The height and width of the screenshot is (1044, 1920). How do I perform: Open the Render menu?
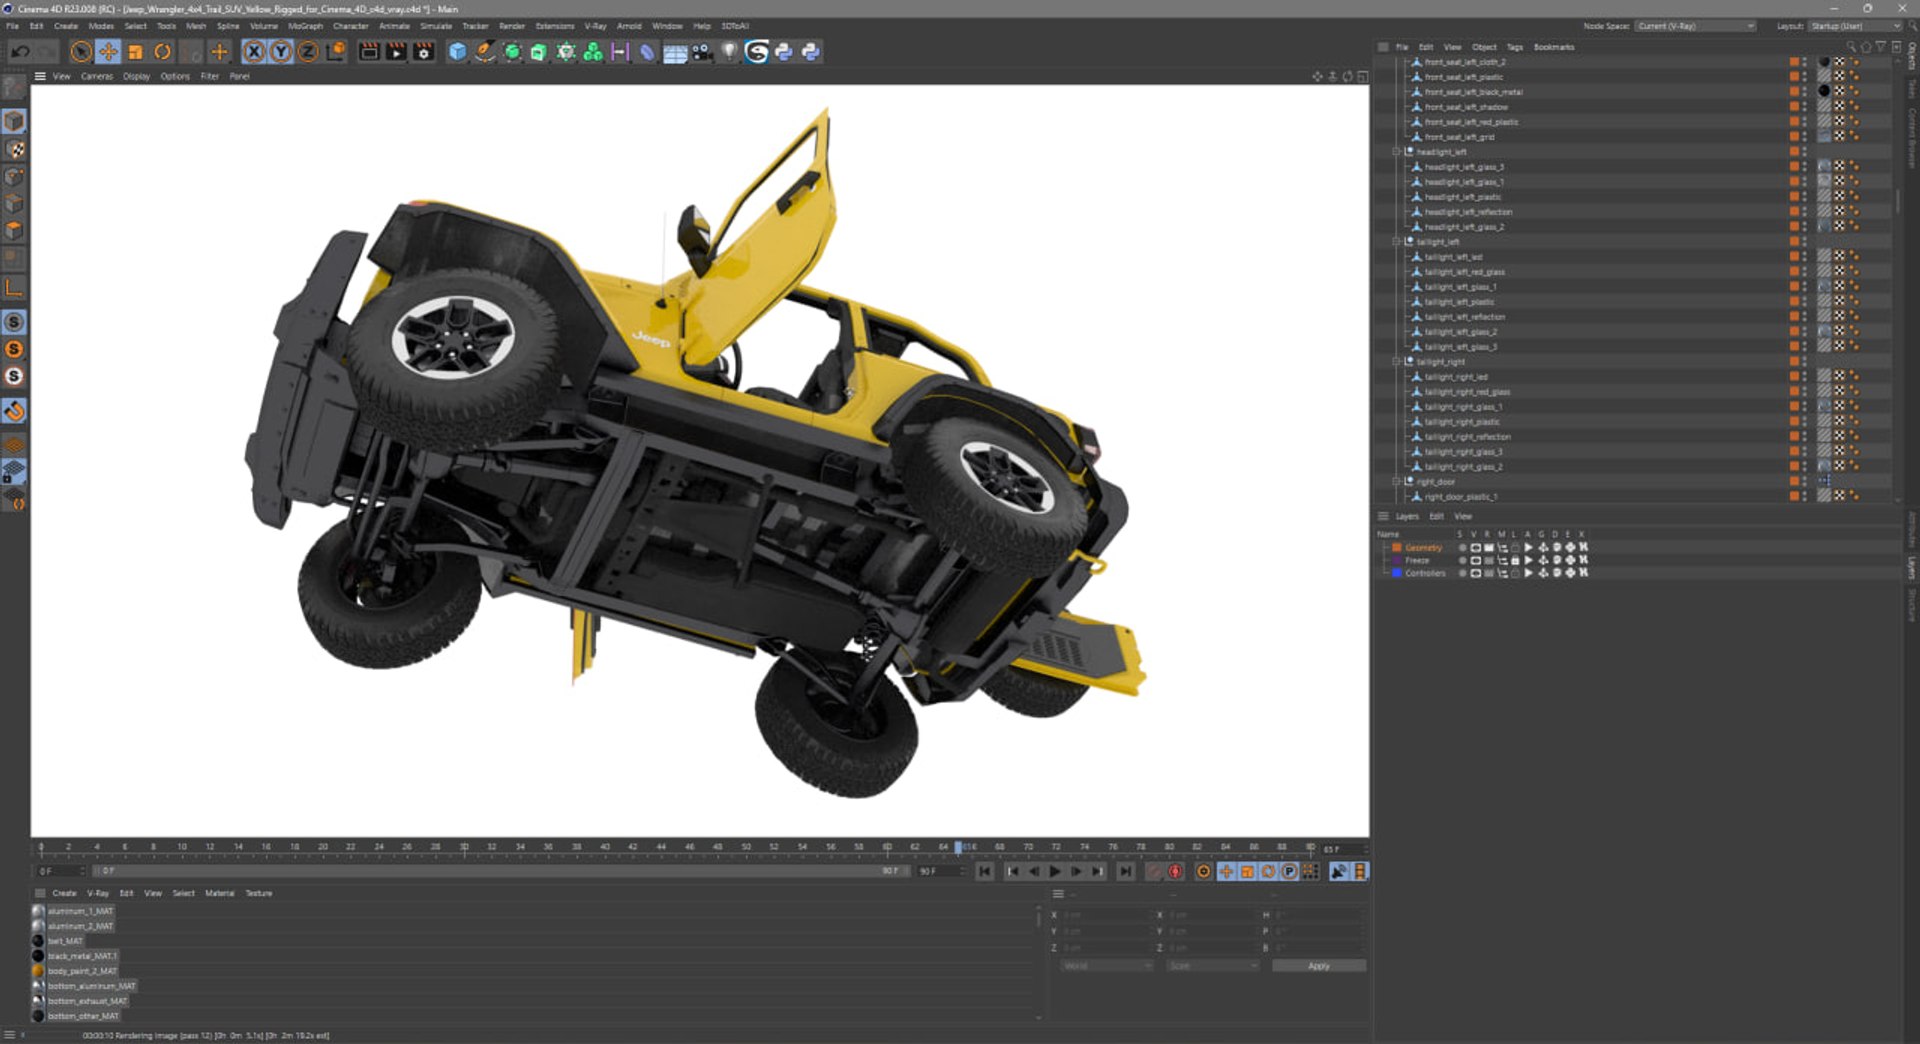point(512,26)
